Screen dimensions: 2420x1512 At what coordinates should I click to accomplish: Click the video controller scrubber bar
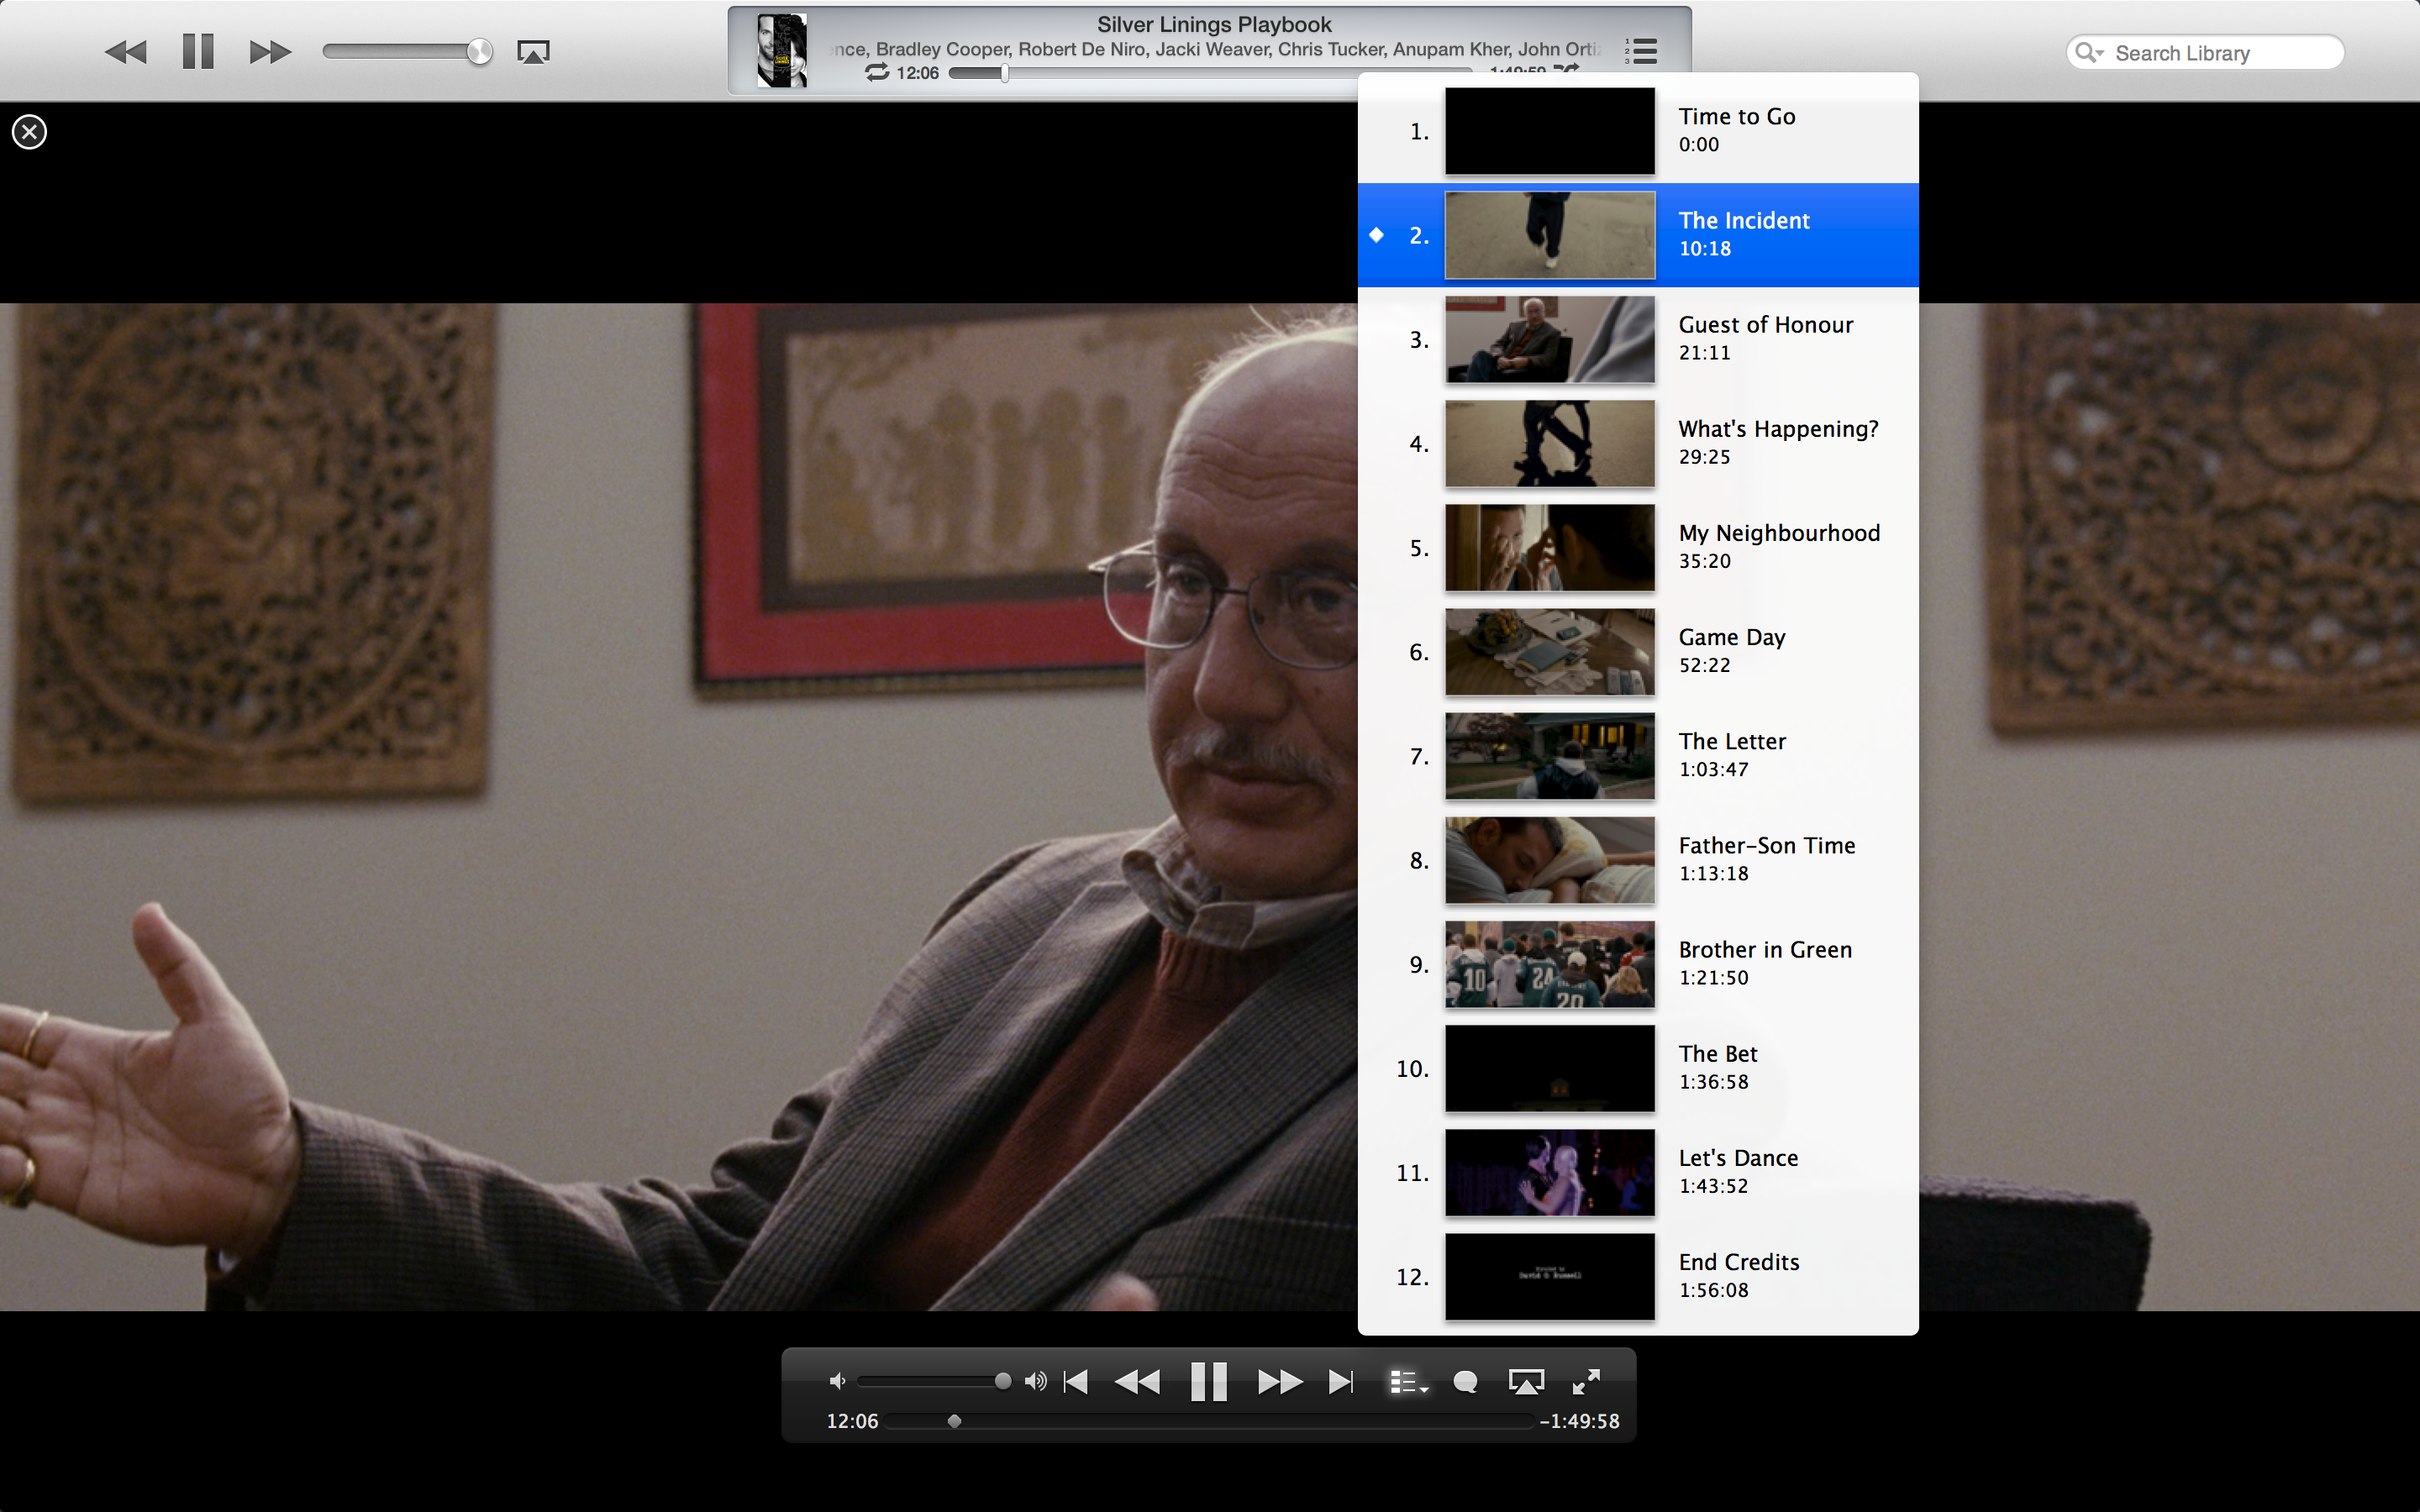point(1208,1421)
